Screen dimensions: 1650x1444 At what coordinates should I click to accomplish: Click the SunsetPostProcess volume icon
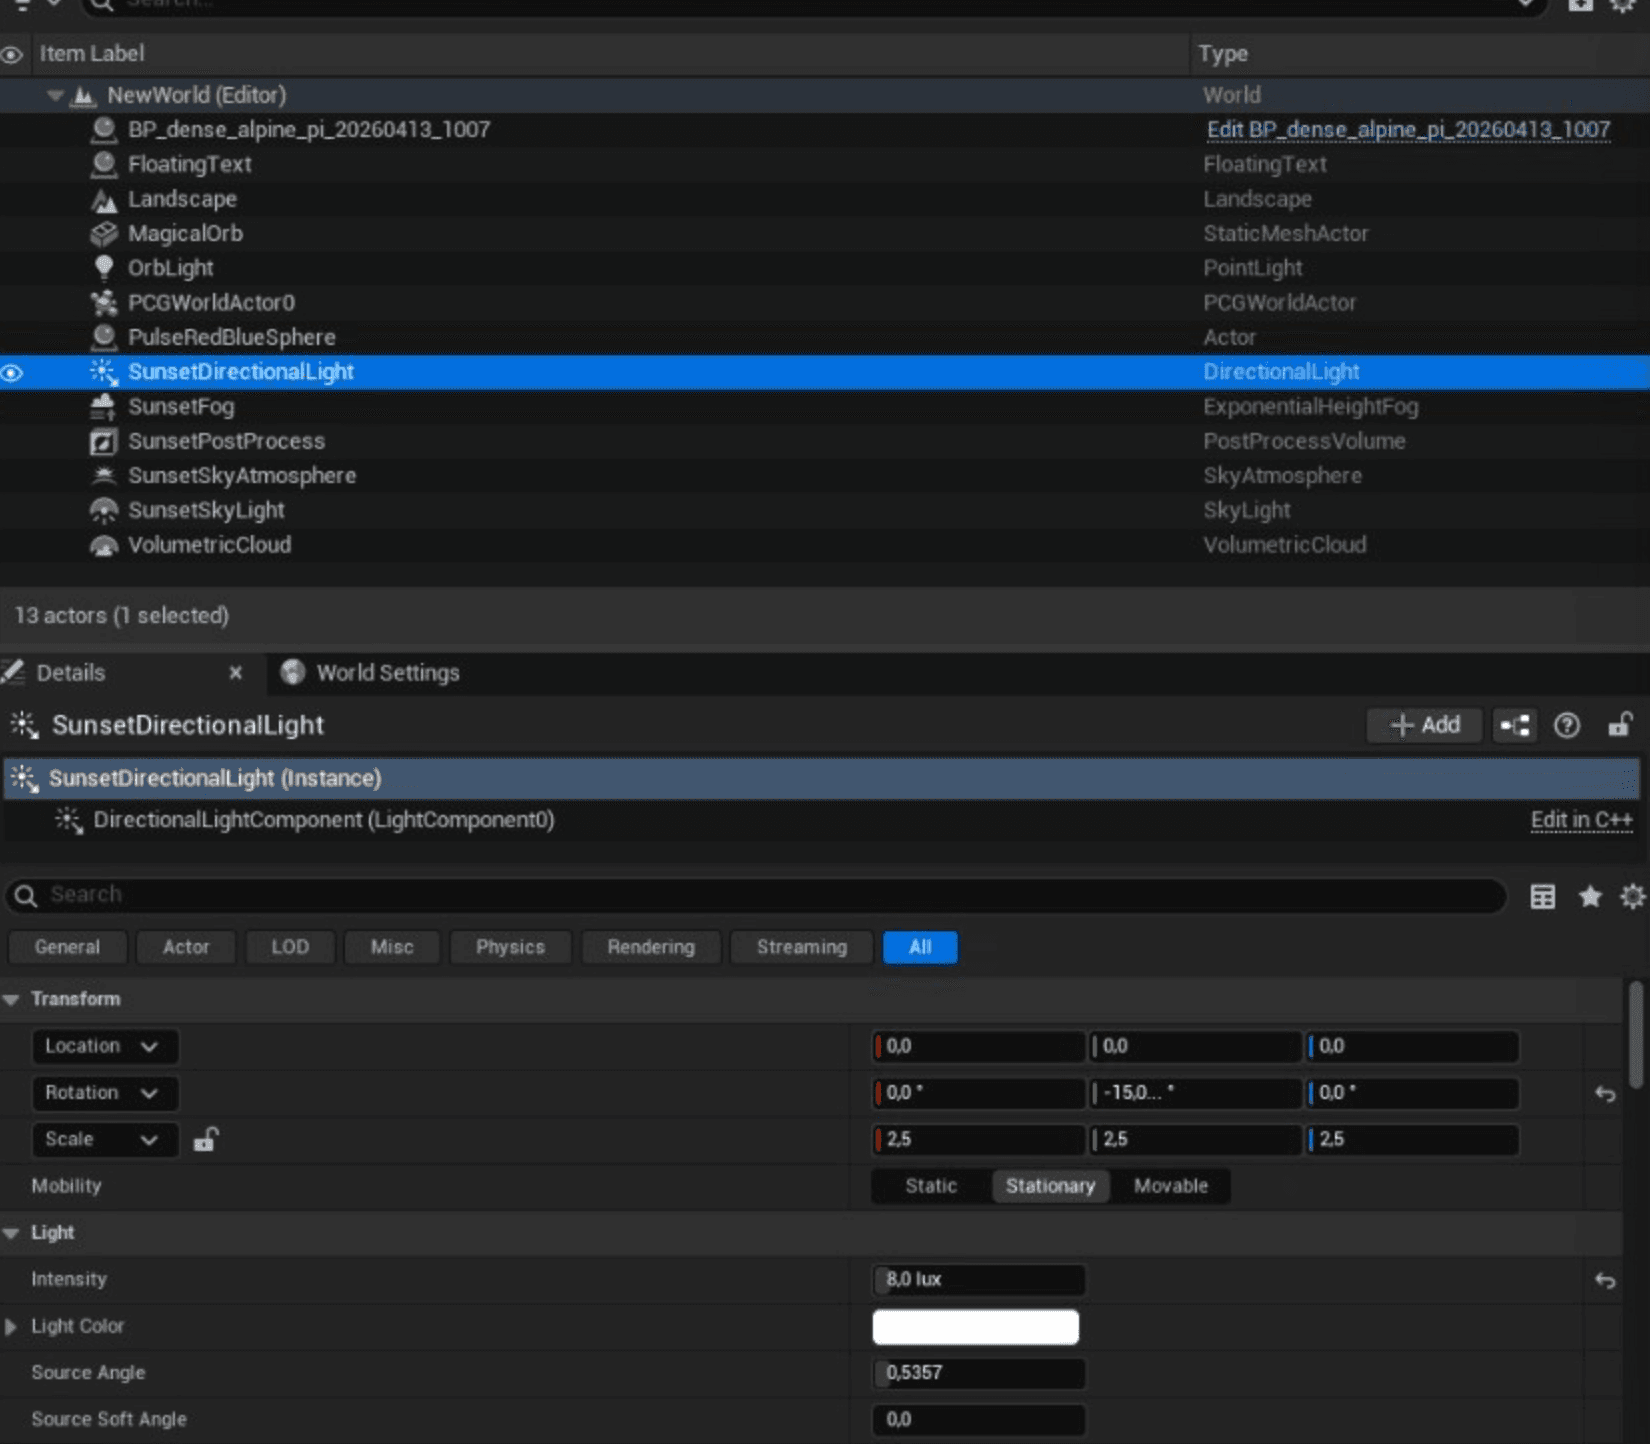(103, 442)
